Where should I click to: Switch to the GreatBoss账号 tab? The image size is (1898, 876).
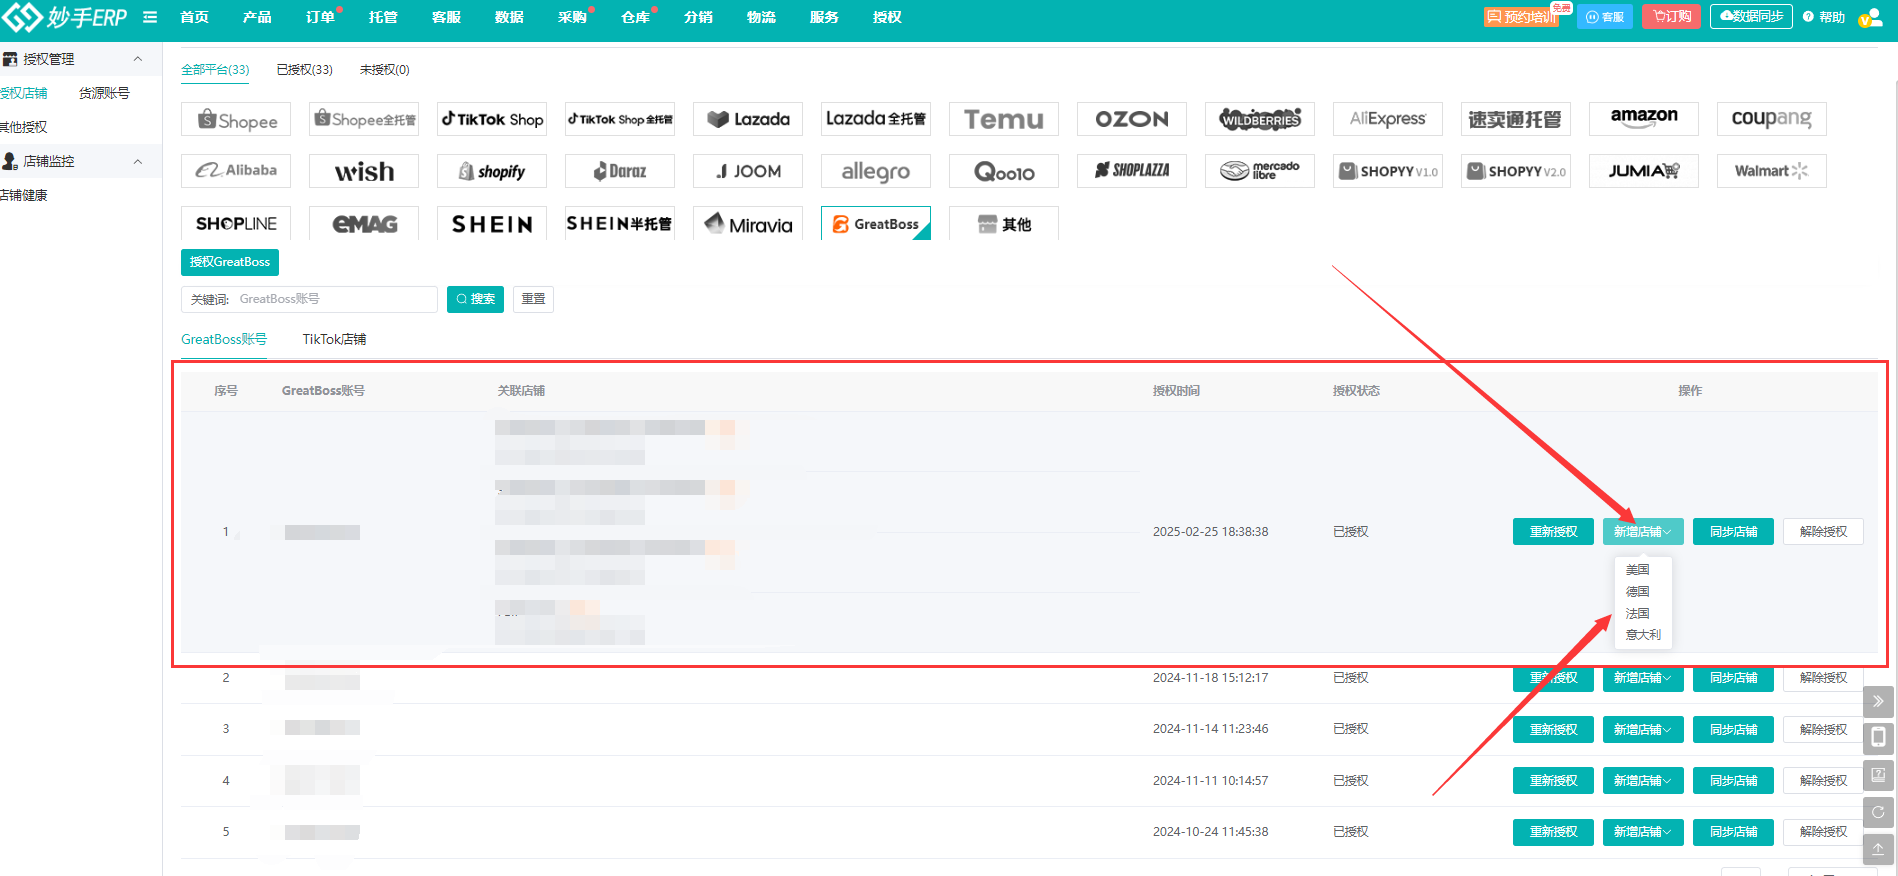click(x=224, y=340)
